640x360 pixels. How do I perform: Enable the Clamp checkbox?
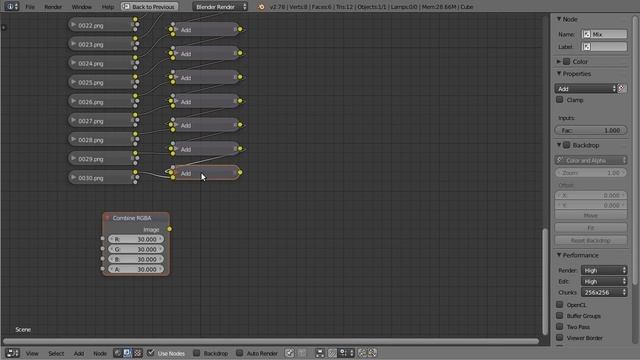point(560,100)
